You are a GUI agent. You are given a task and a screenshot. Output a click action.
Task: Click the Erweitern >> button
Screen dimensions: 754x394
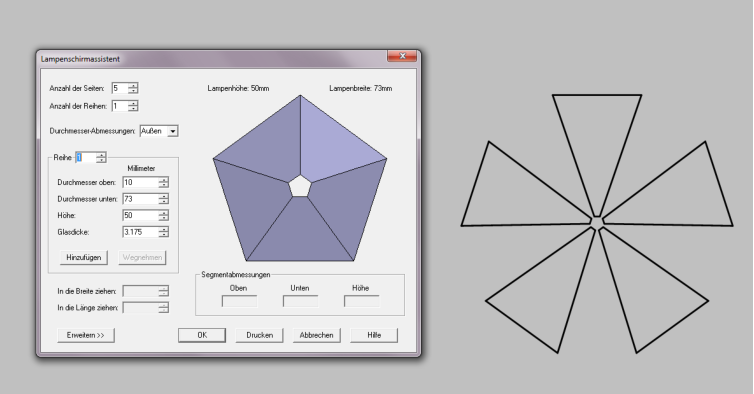(86, 335)
